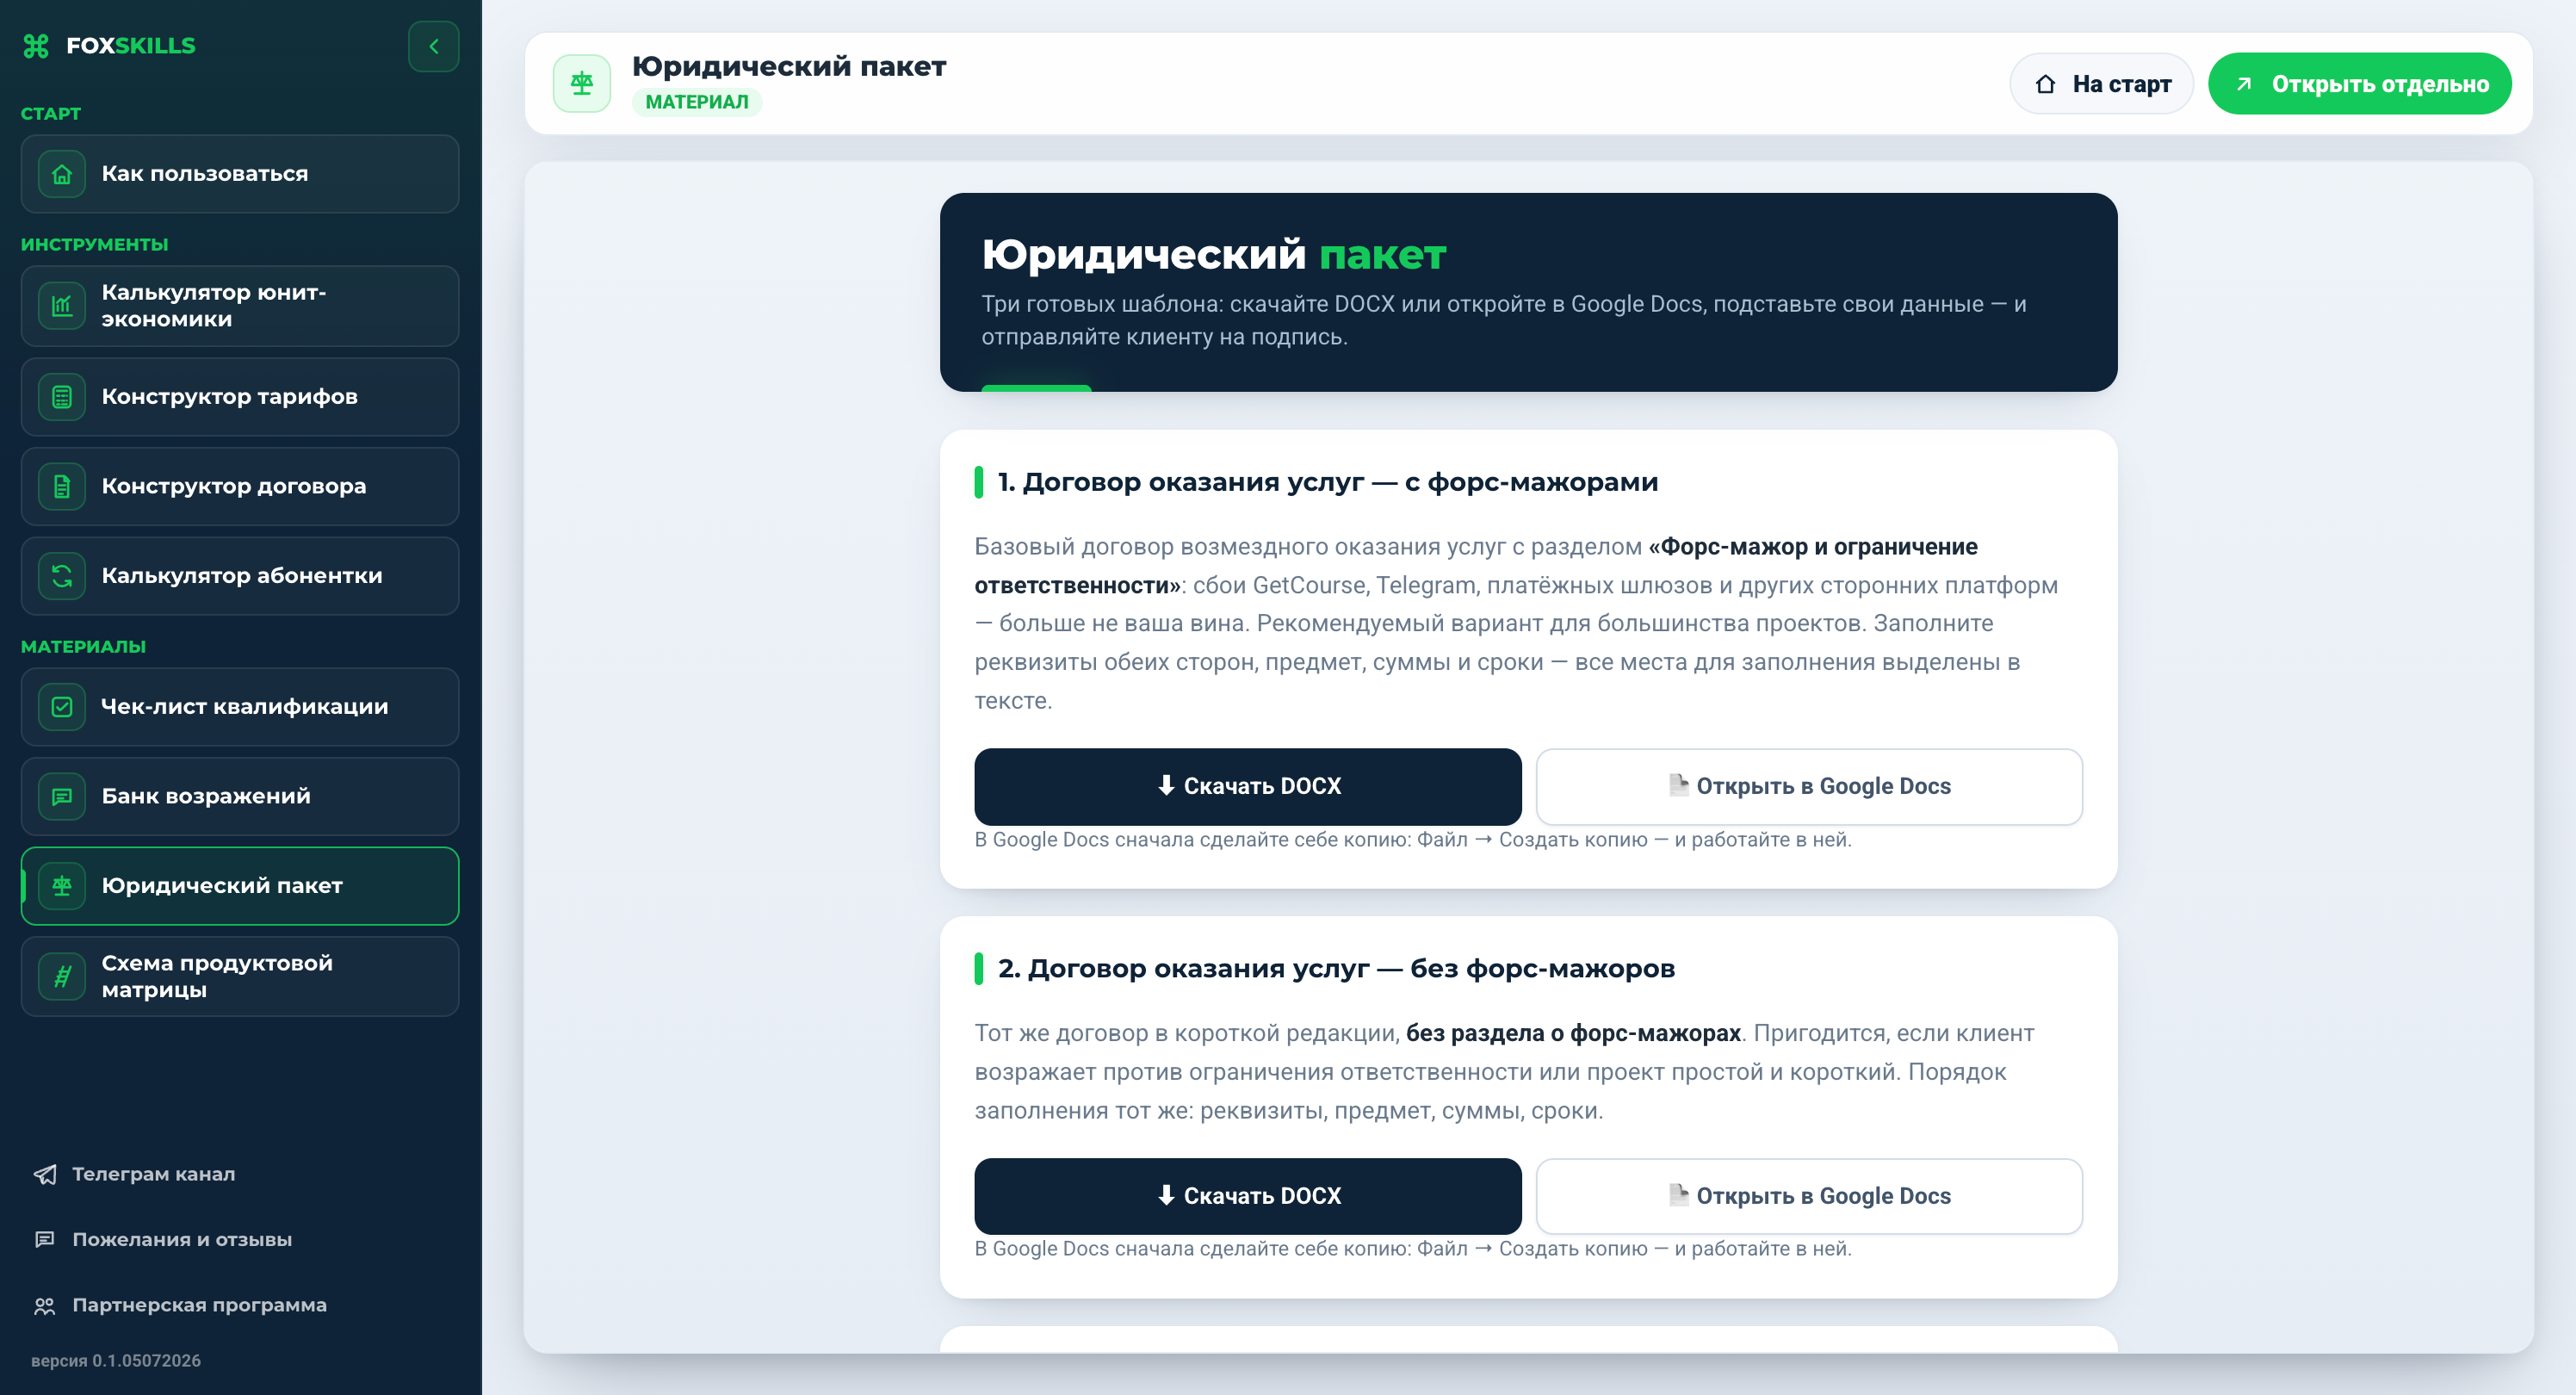This screenshot has width=2576, height=1395.
Task: Download DOCX for contract with force majeure
Action: click(1248, 787)
